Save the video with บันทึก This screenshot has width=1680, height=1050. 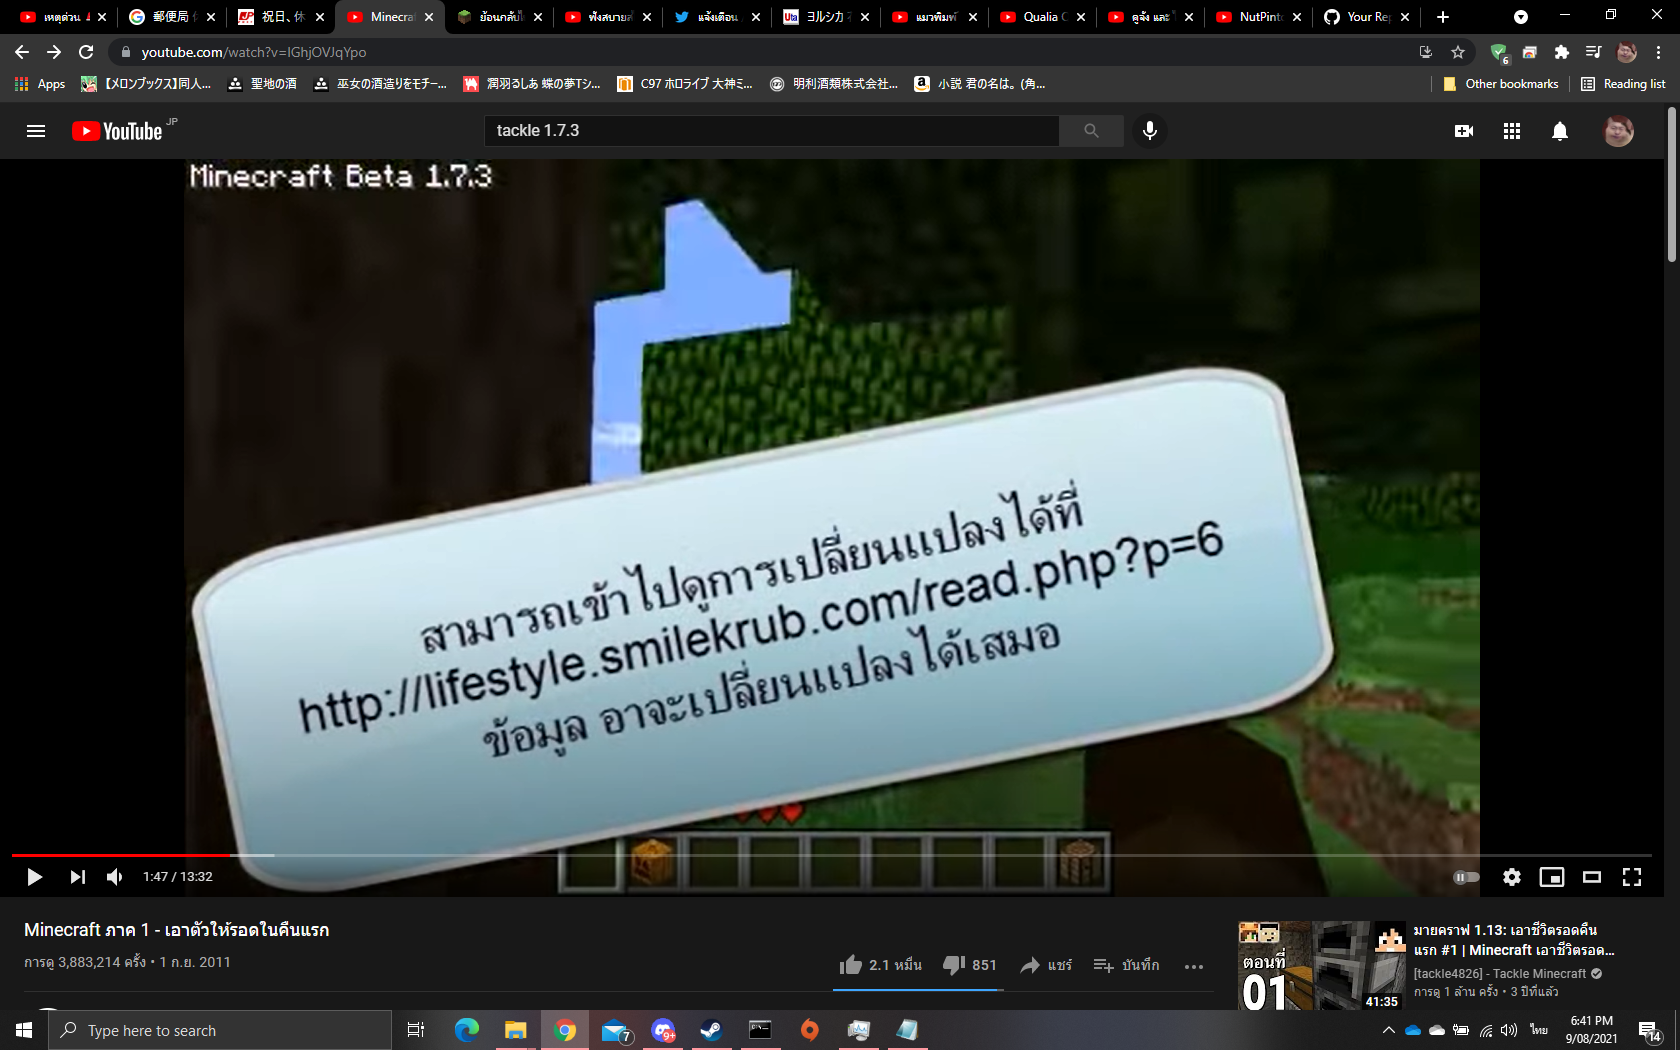1126,965
